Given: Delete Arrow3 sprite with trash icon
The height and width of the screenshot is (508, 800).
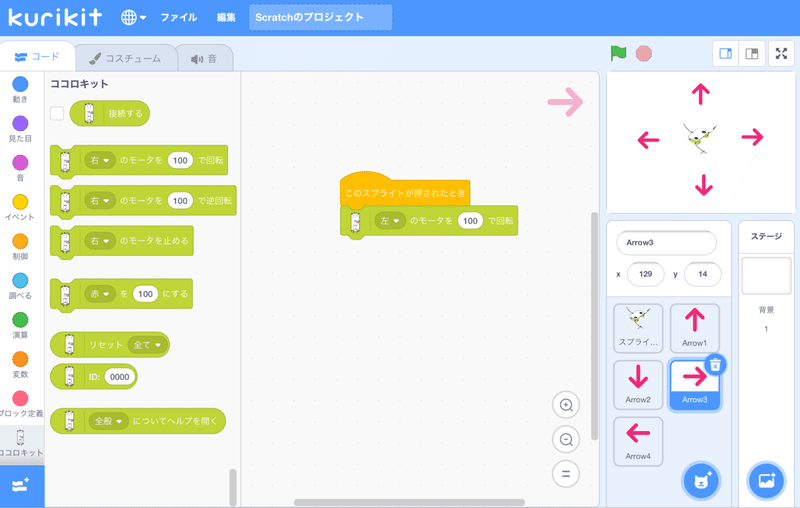Looking at the screenshot, I should [x=715, y=365].
